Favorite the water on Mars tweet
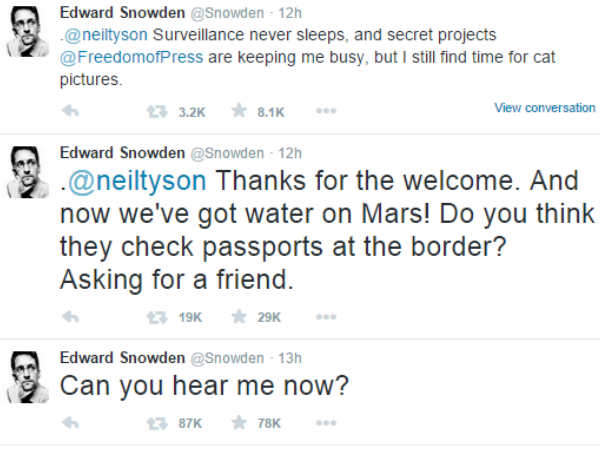Image resolution: width=600 pixels, height=450 pixels. coord(239,316)
